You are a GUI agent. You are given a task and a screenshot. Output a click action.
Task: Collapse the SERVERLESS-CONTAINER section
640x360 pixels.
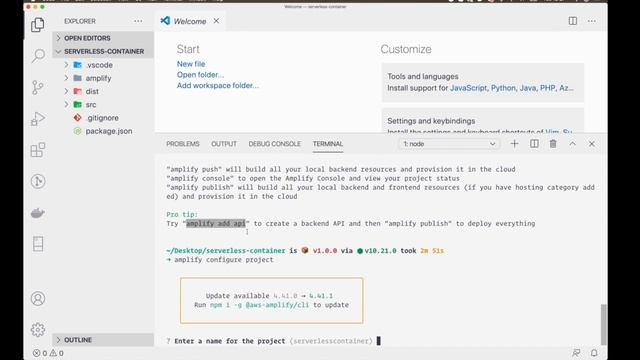[103, 51]
